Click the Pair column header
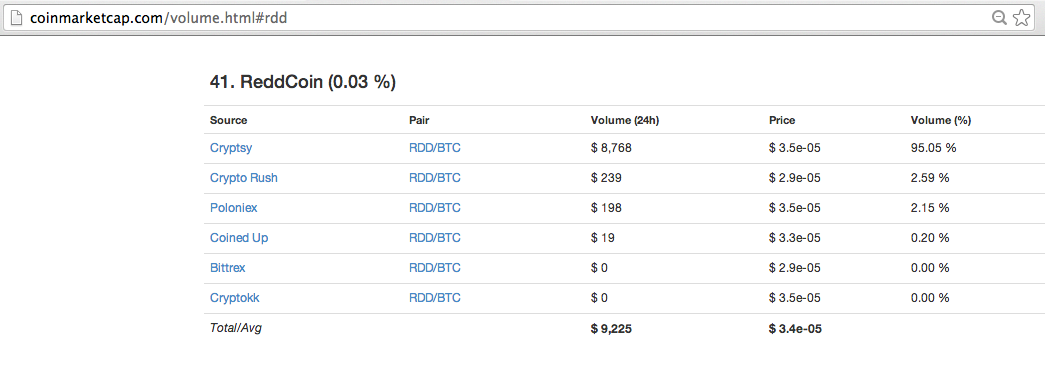 pos(419,121)
